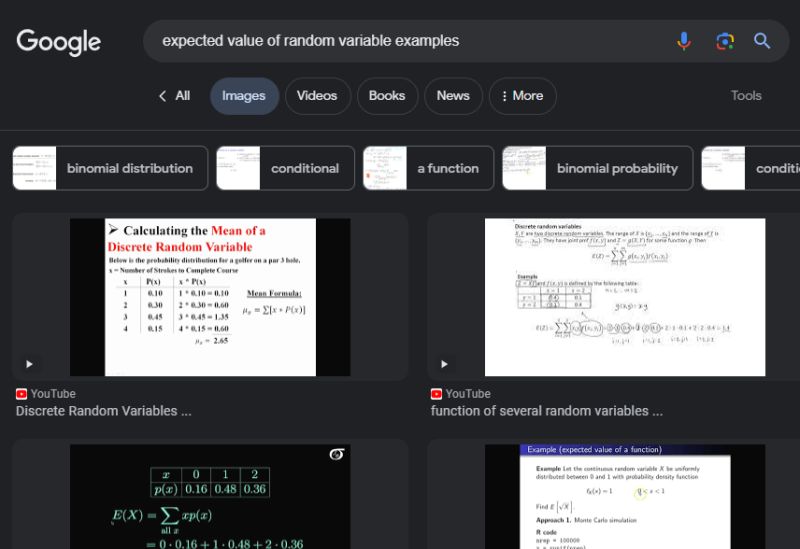Click the magnifying glass search icon
Image resolution: width=800 pixels, height=549 pixels.
point(762,41)
